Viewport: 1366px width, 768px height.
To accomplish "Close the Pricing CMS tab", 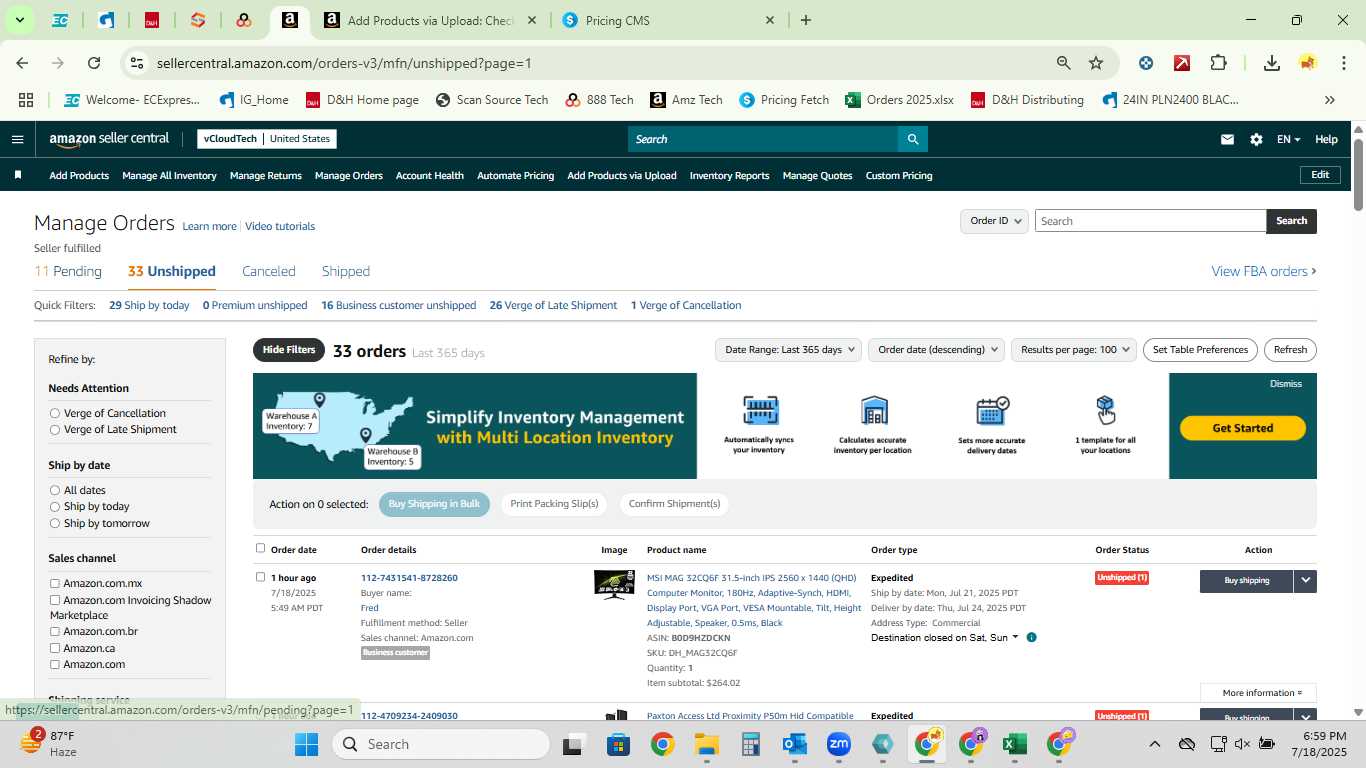I will pos(770,20).
